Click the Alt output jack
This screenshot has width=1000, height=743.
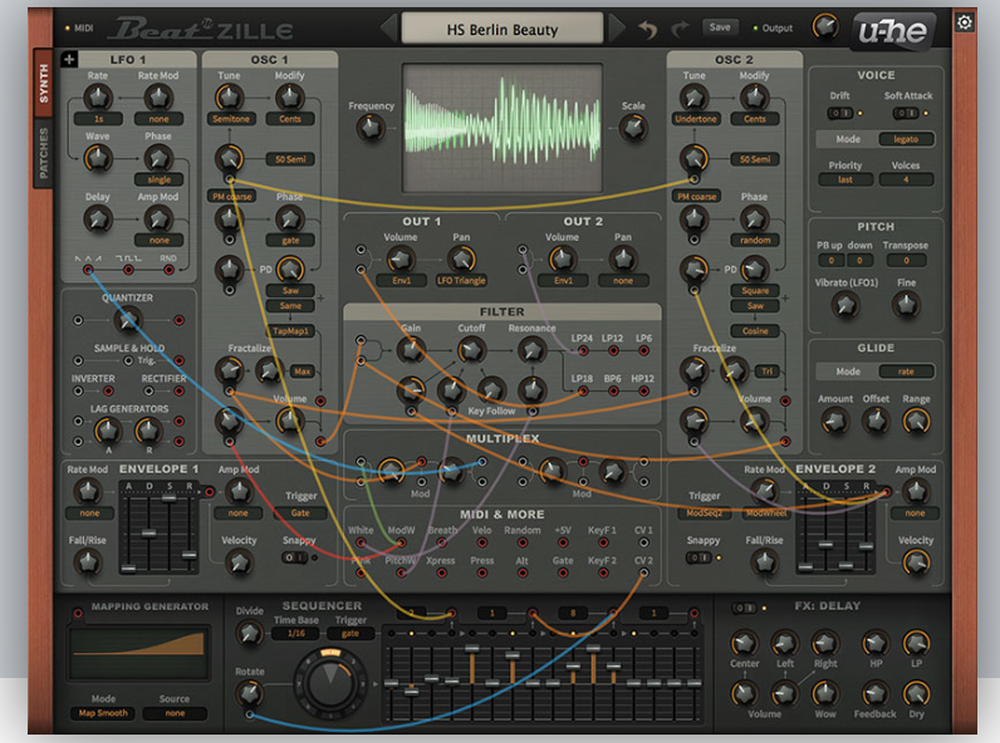click(522, 573)
